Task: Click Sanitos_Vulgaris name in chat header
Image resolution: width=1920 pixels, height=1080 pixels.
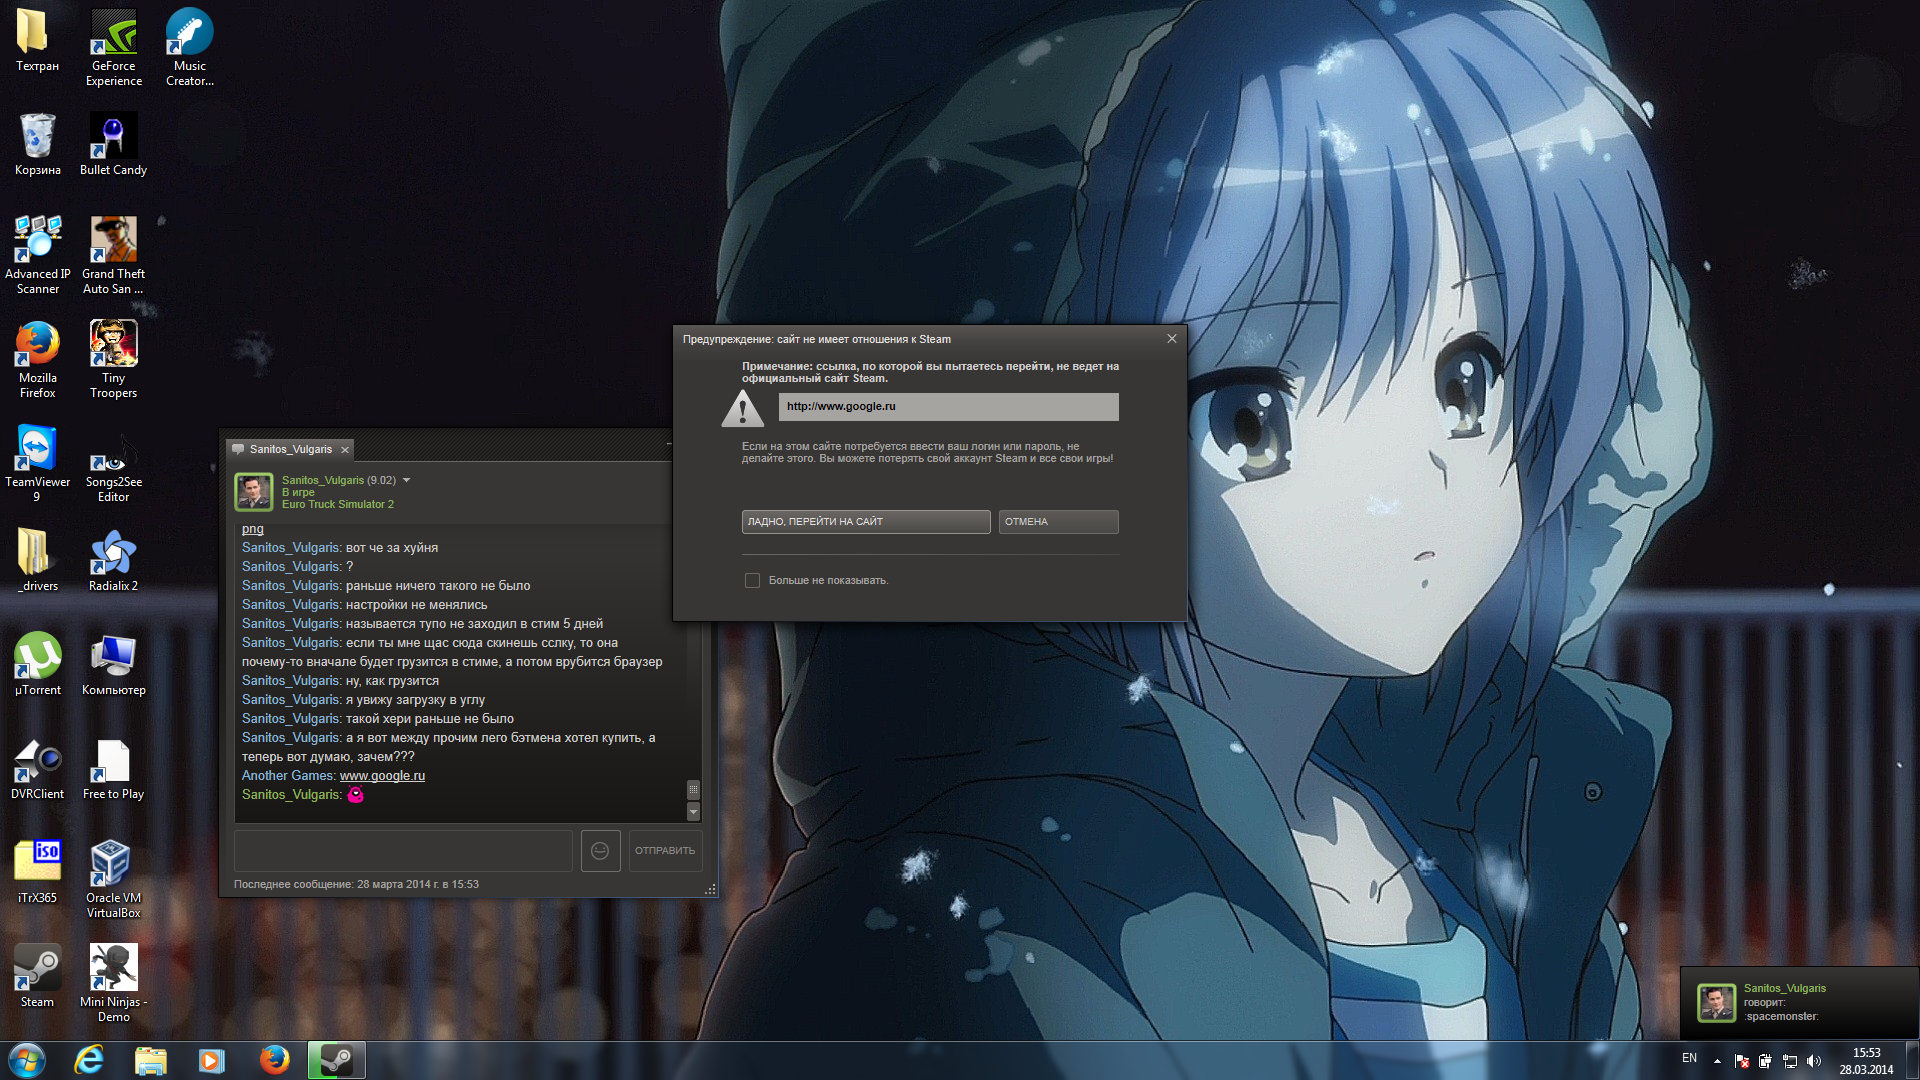Action: click(x=323, y=480)
